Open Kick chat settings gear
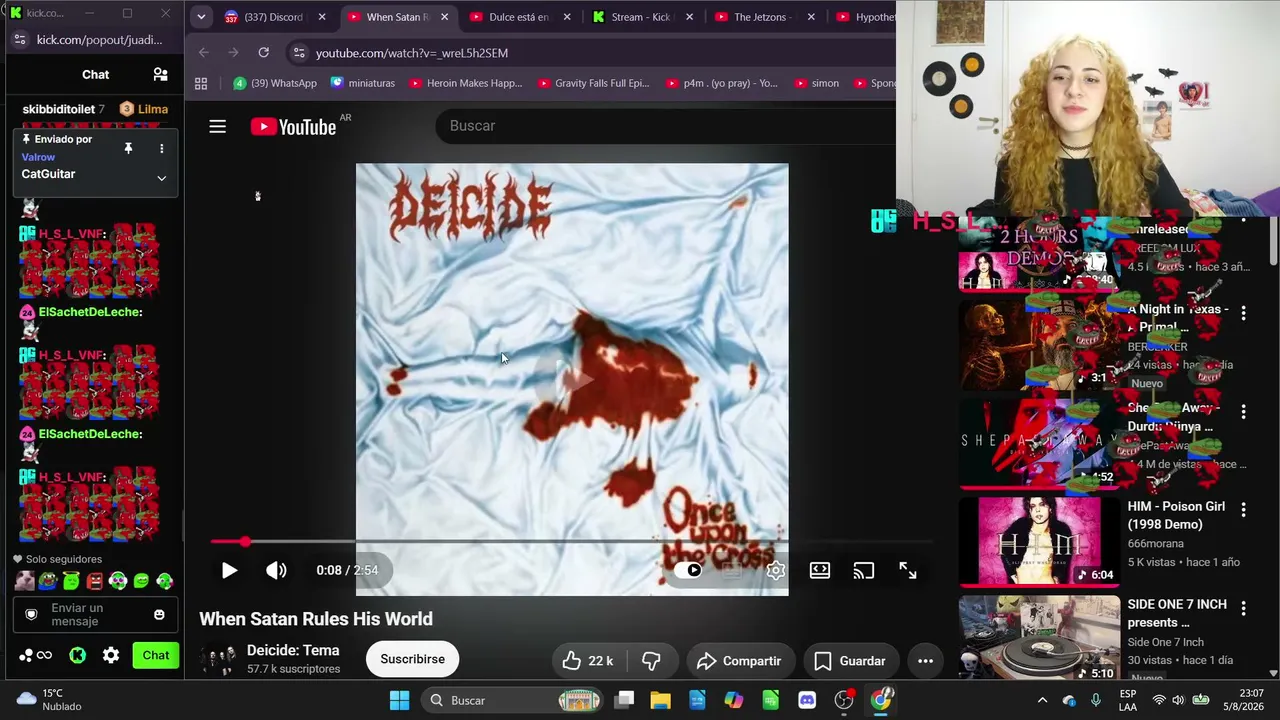1280x720 pixels. pyautogui.click(x=111, y=655)
